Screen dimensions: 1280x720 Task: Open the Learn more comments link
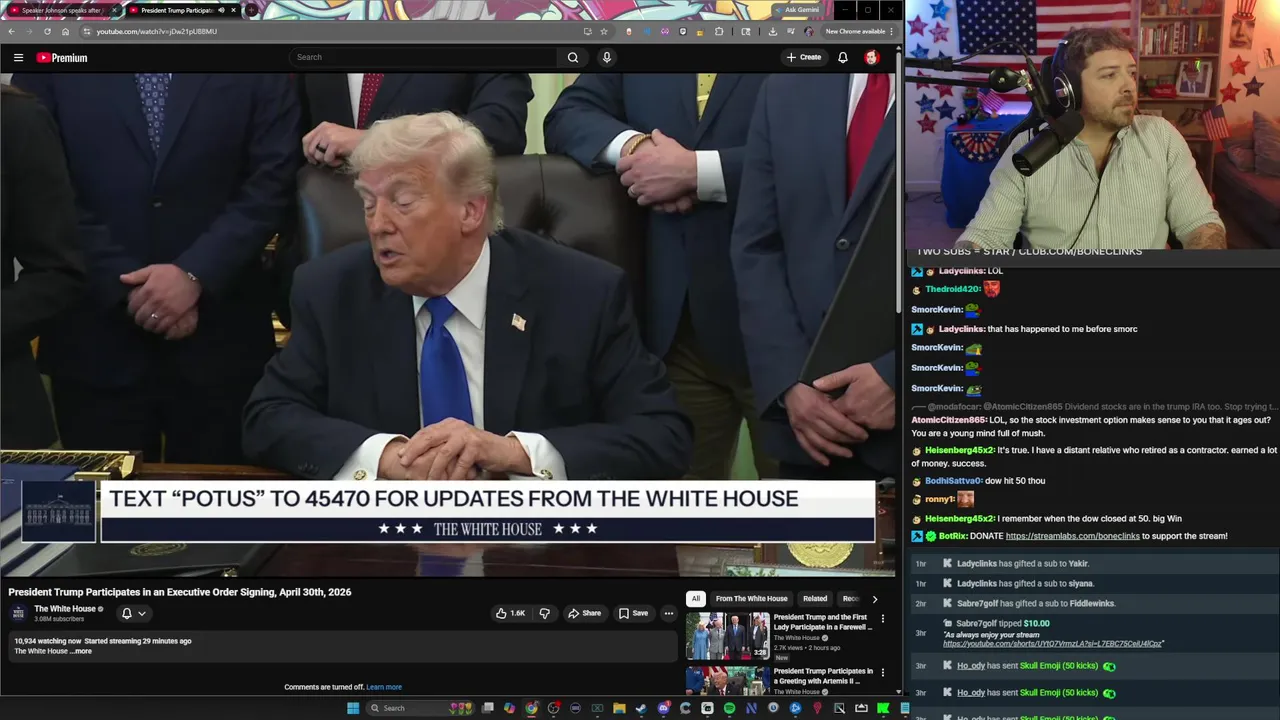(x=384, y=687)
